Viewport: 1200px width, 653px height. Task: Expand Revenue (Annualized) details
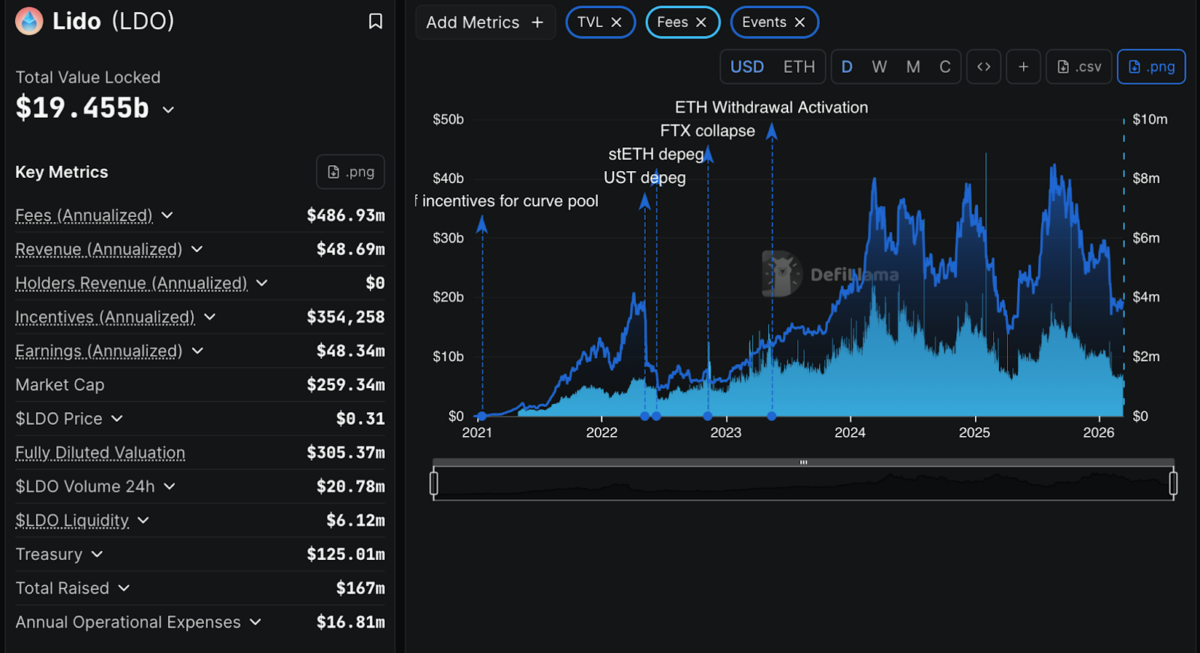click(x=197, y=249)
